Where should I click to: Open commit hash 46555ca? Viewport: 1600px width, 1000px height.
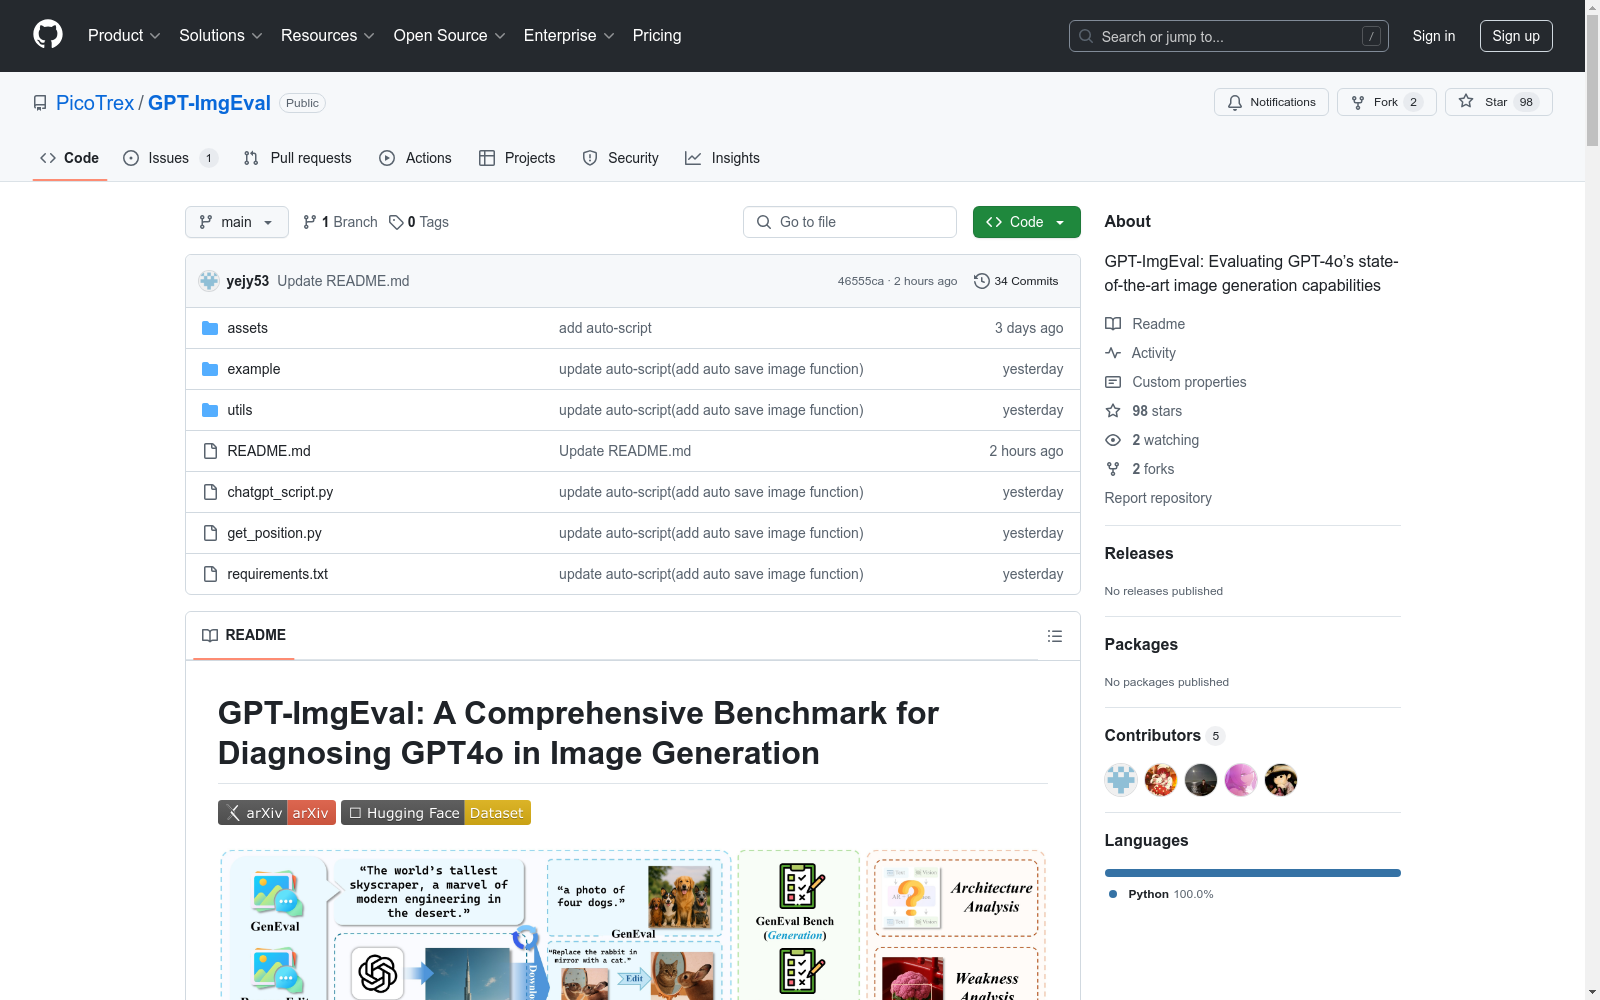(860, 281)
